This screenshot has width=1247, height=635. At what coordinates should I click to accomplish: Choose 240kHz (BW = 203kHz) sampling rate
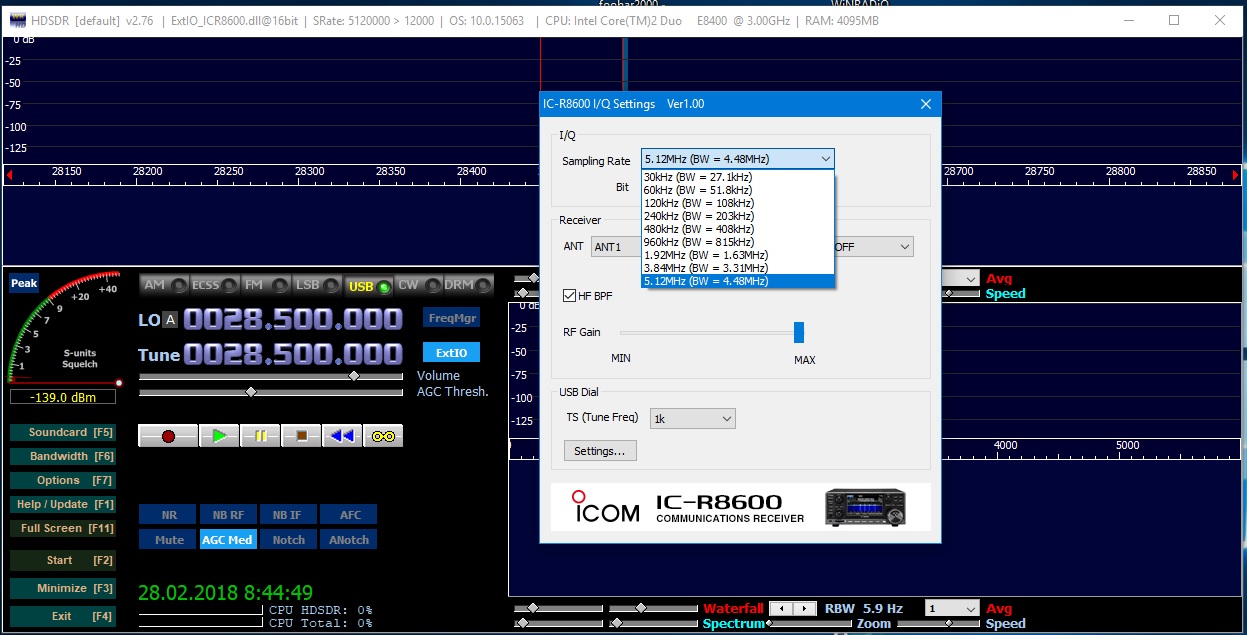[738, 216]
